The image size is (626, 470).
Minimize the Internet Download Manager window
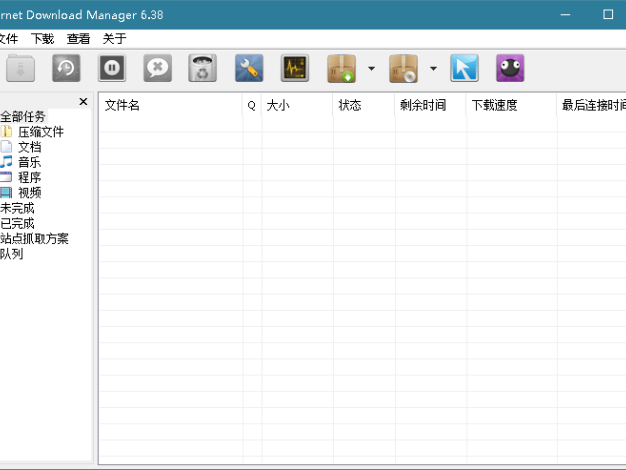tap(565, 15)
